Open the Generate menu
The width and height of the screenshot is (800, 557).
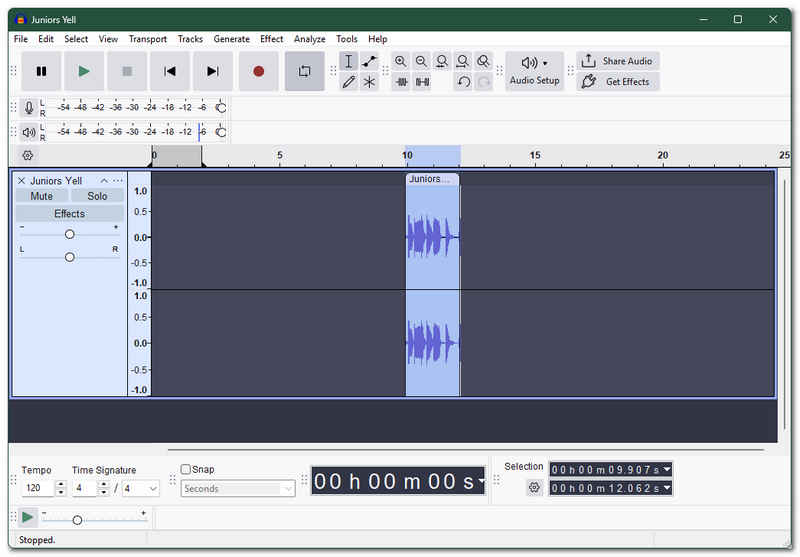pyautogui.click(x=232, y=39)
